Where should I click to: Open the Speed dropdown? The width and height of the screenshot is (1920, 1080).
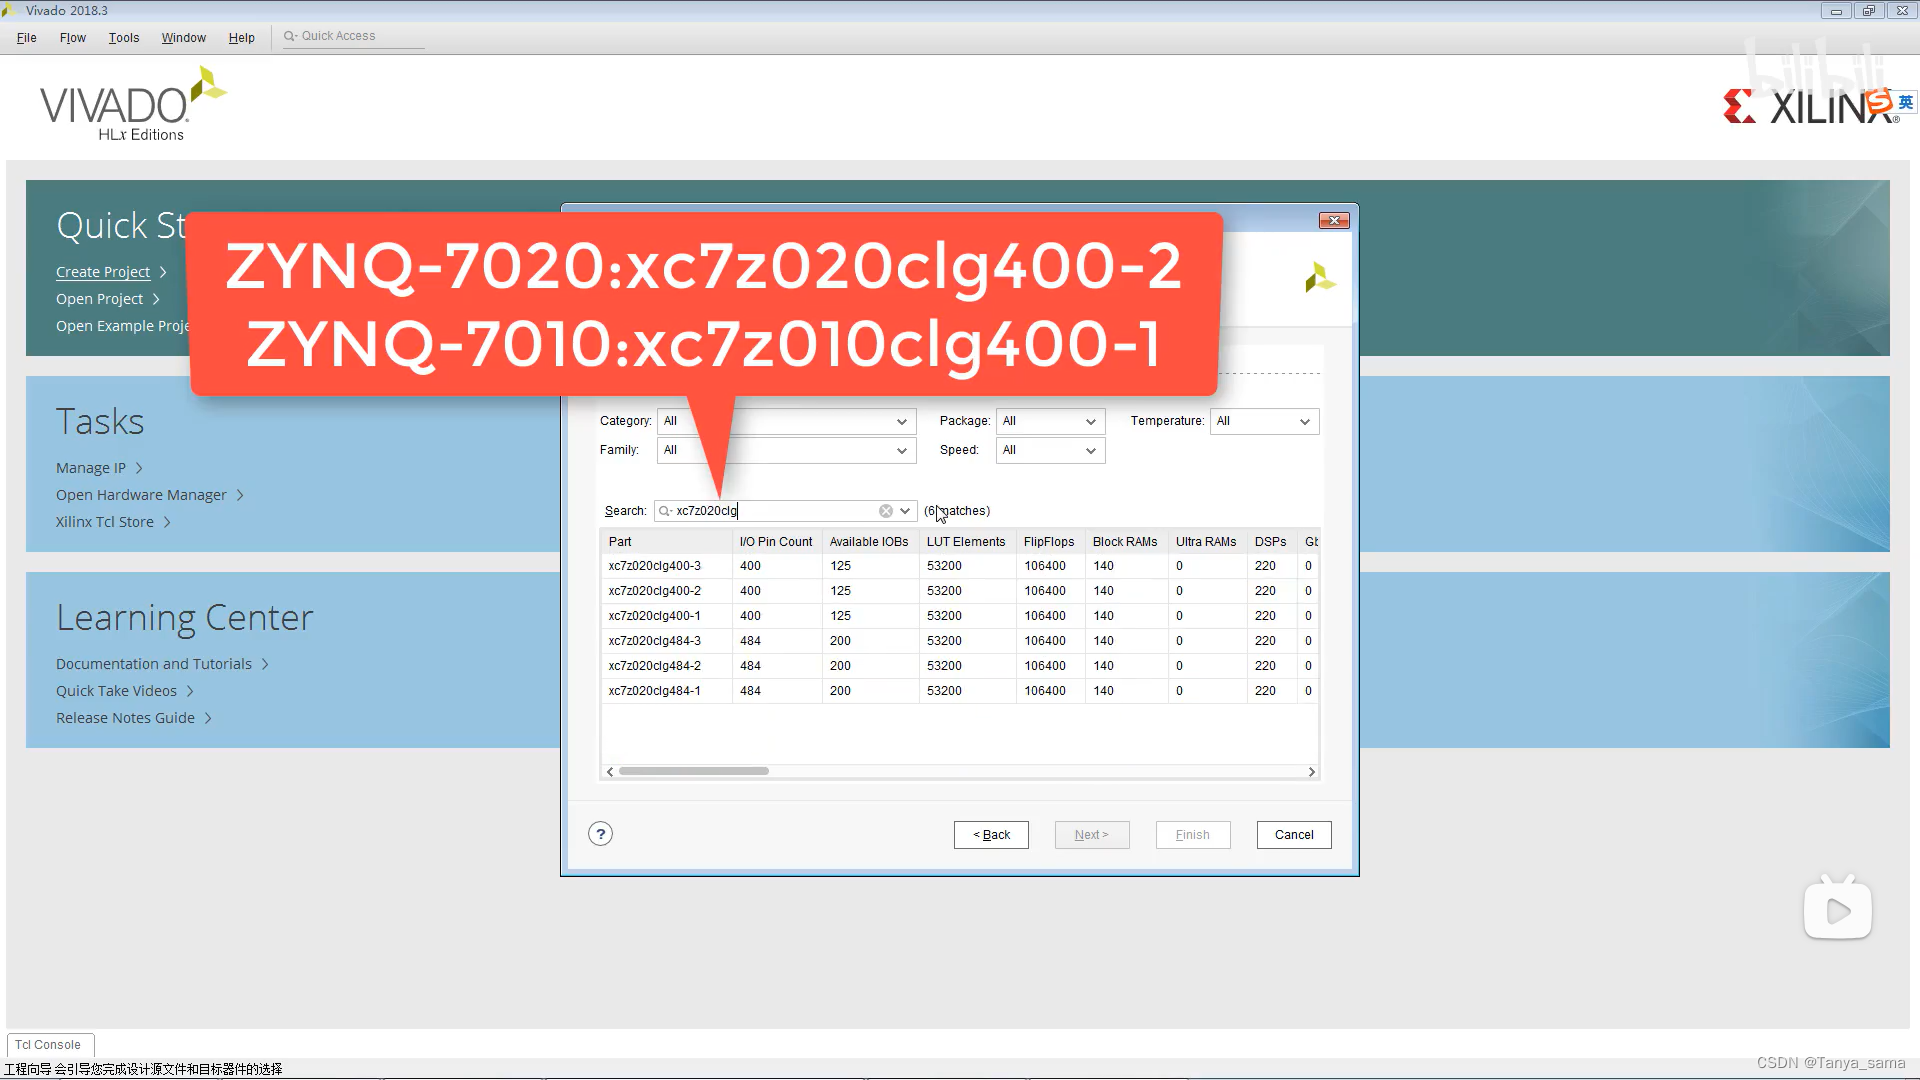1090,451
